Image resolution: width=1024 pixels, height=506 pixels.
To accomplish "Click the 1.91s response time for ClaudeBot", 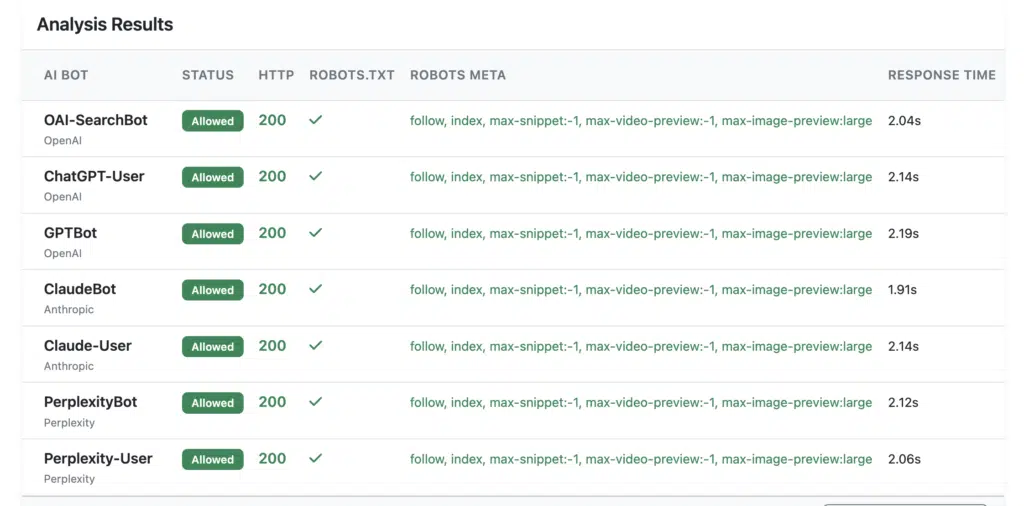I will pos(902,289).
